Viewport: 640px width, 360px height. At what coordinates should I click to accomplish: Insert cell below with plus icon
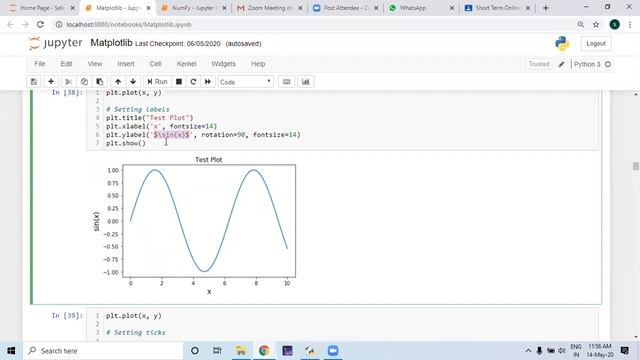(51, 82)
